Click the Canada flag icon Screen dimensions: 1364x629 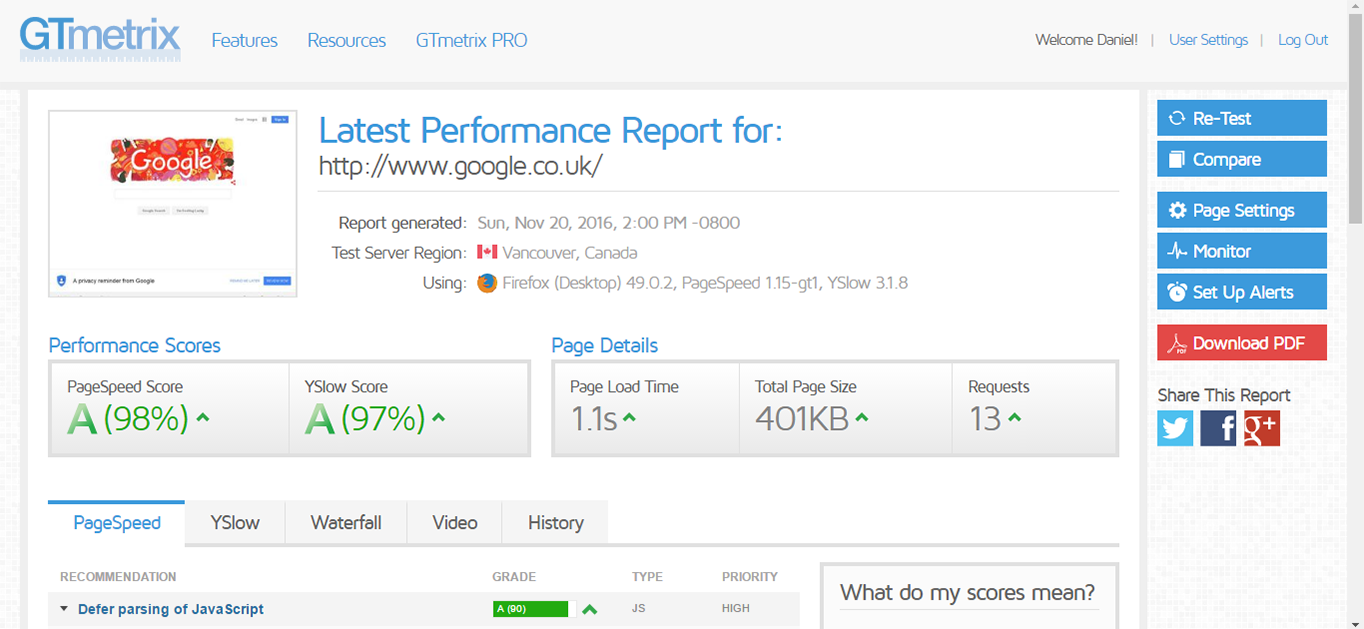[487, 252]
